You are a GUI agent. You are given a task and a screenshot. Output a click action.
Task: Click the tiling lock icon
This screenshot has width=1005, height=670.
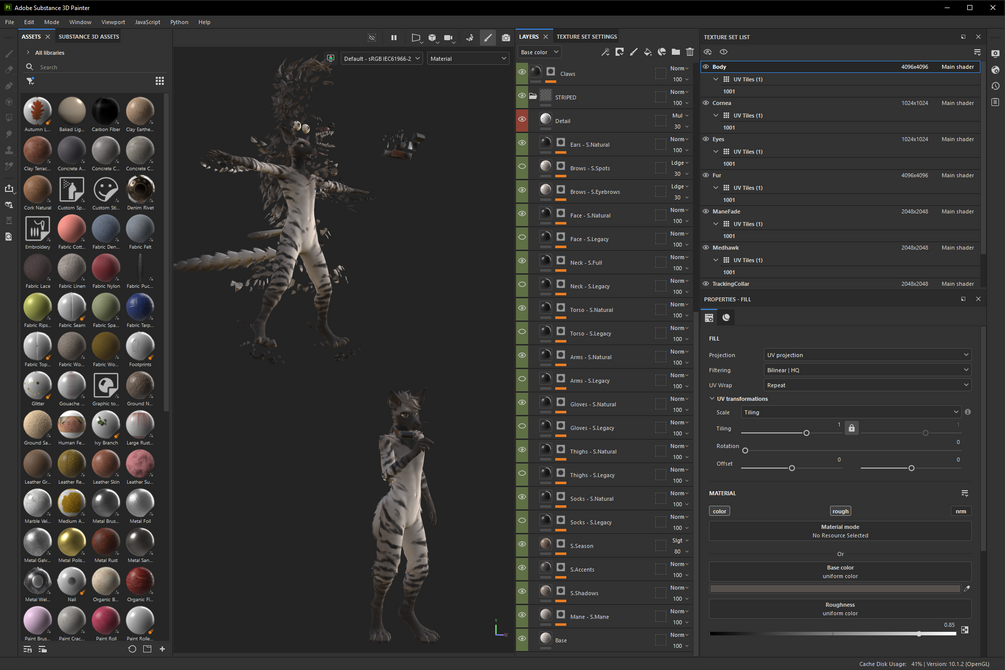[x=852, y=428]
